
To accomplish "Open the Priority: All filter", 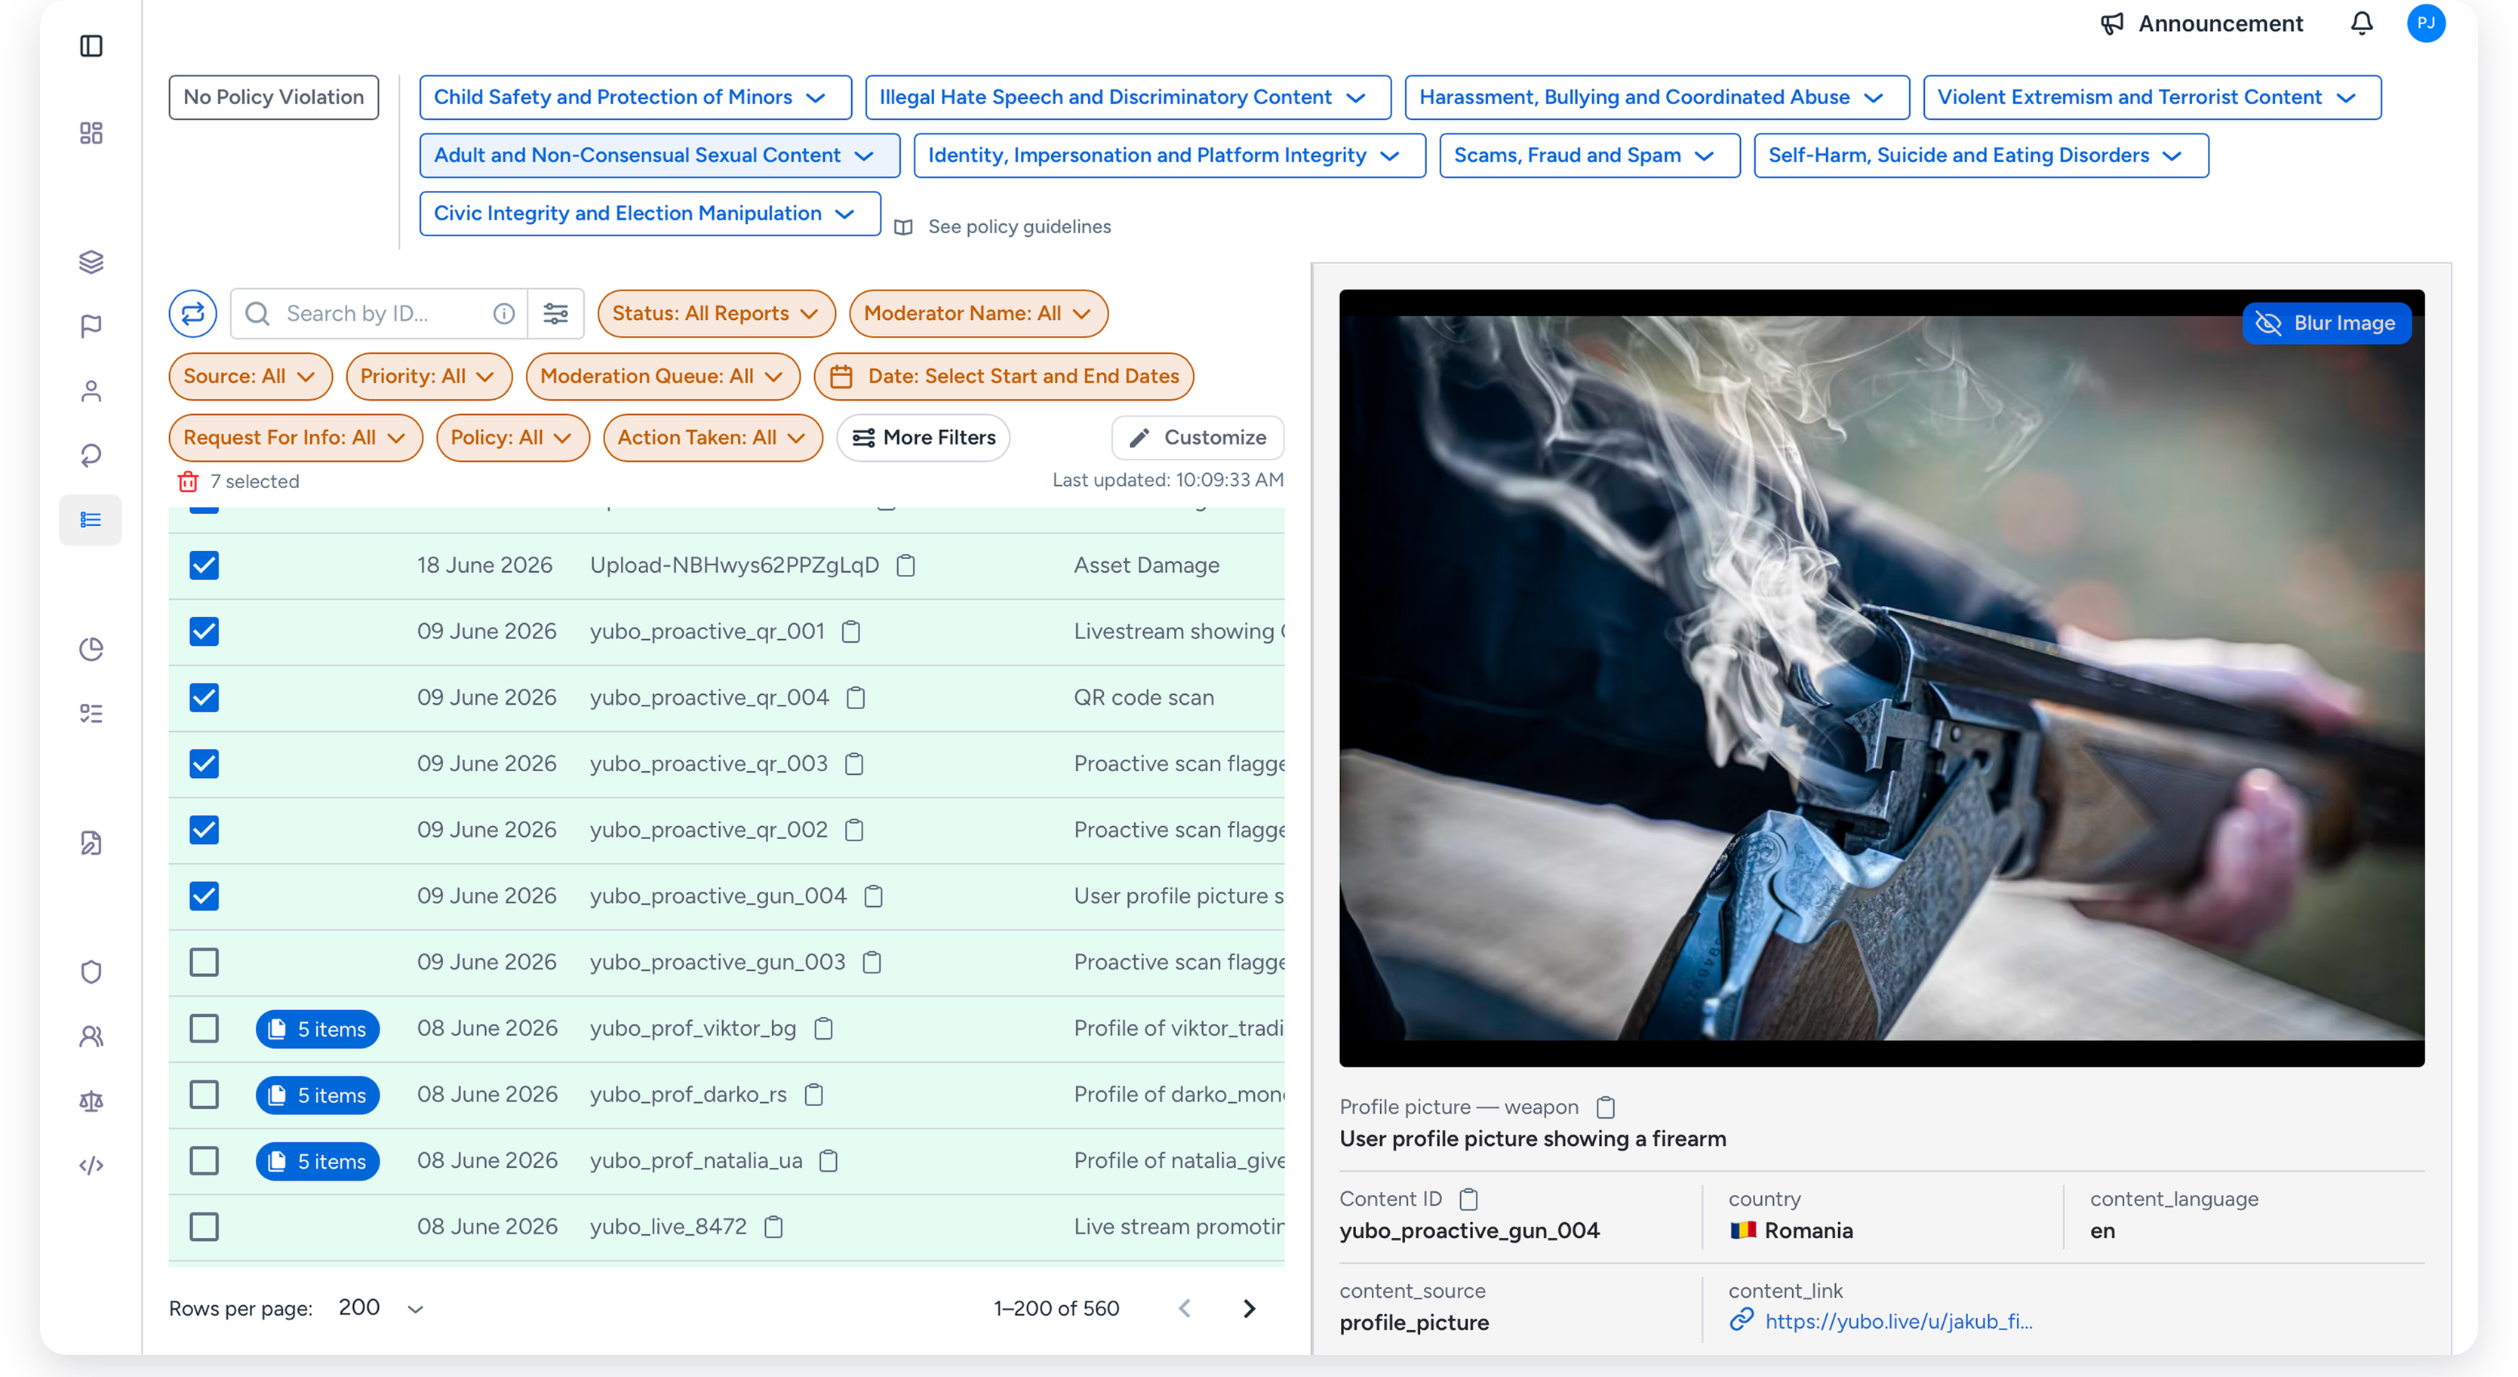I will (428, 377).
